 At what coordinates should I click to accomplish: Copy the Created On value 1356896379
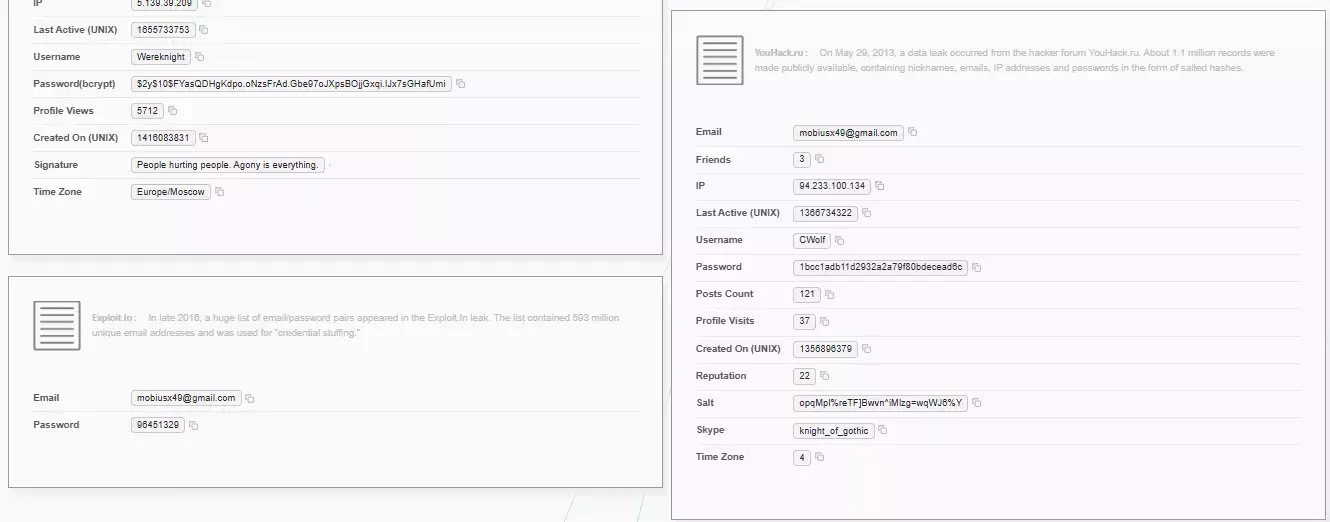[867, 349]
